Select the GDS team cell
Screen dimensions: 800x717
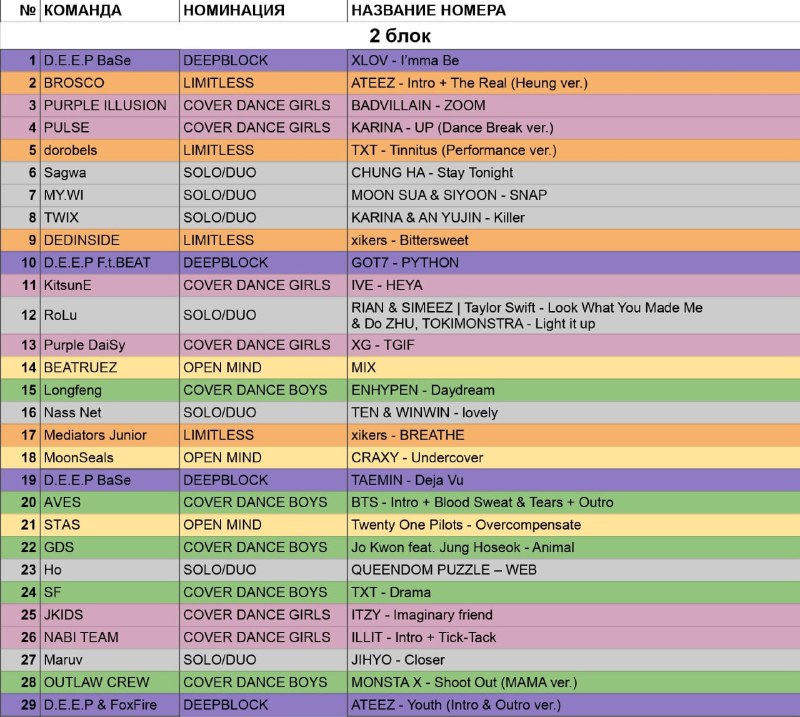[110, 547]
